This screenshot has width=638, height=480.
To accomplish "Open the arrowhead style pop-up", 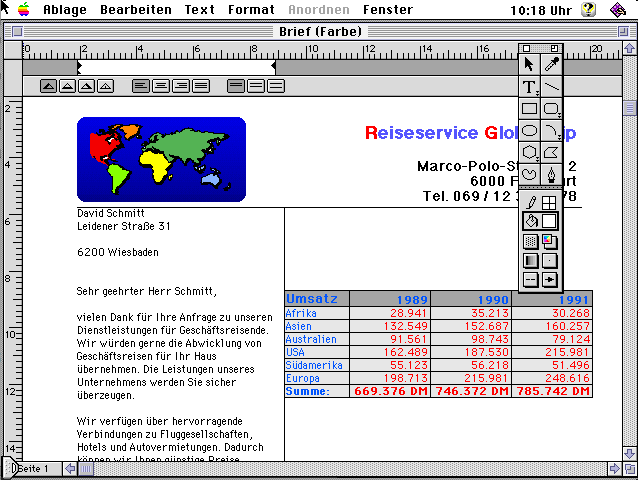I will pyautogui.click(x=549, y=280).
